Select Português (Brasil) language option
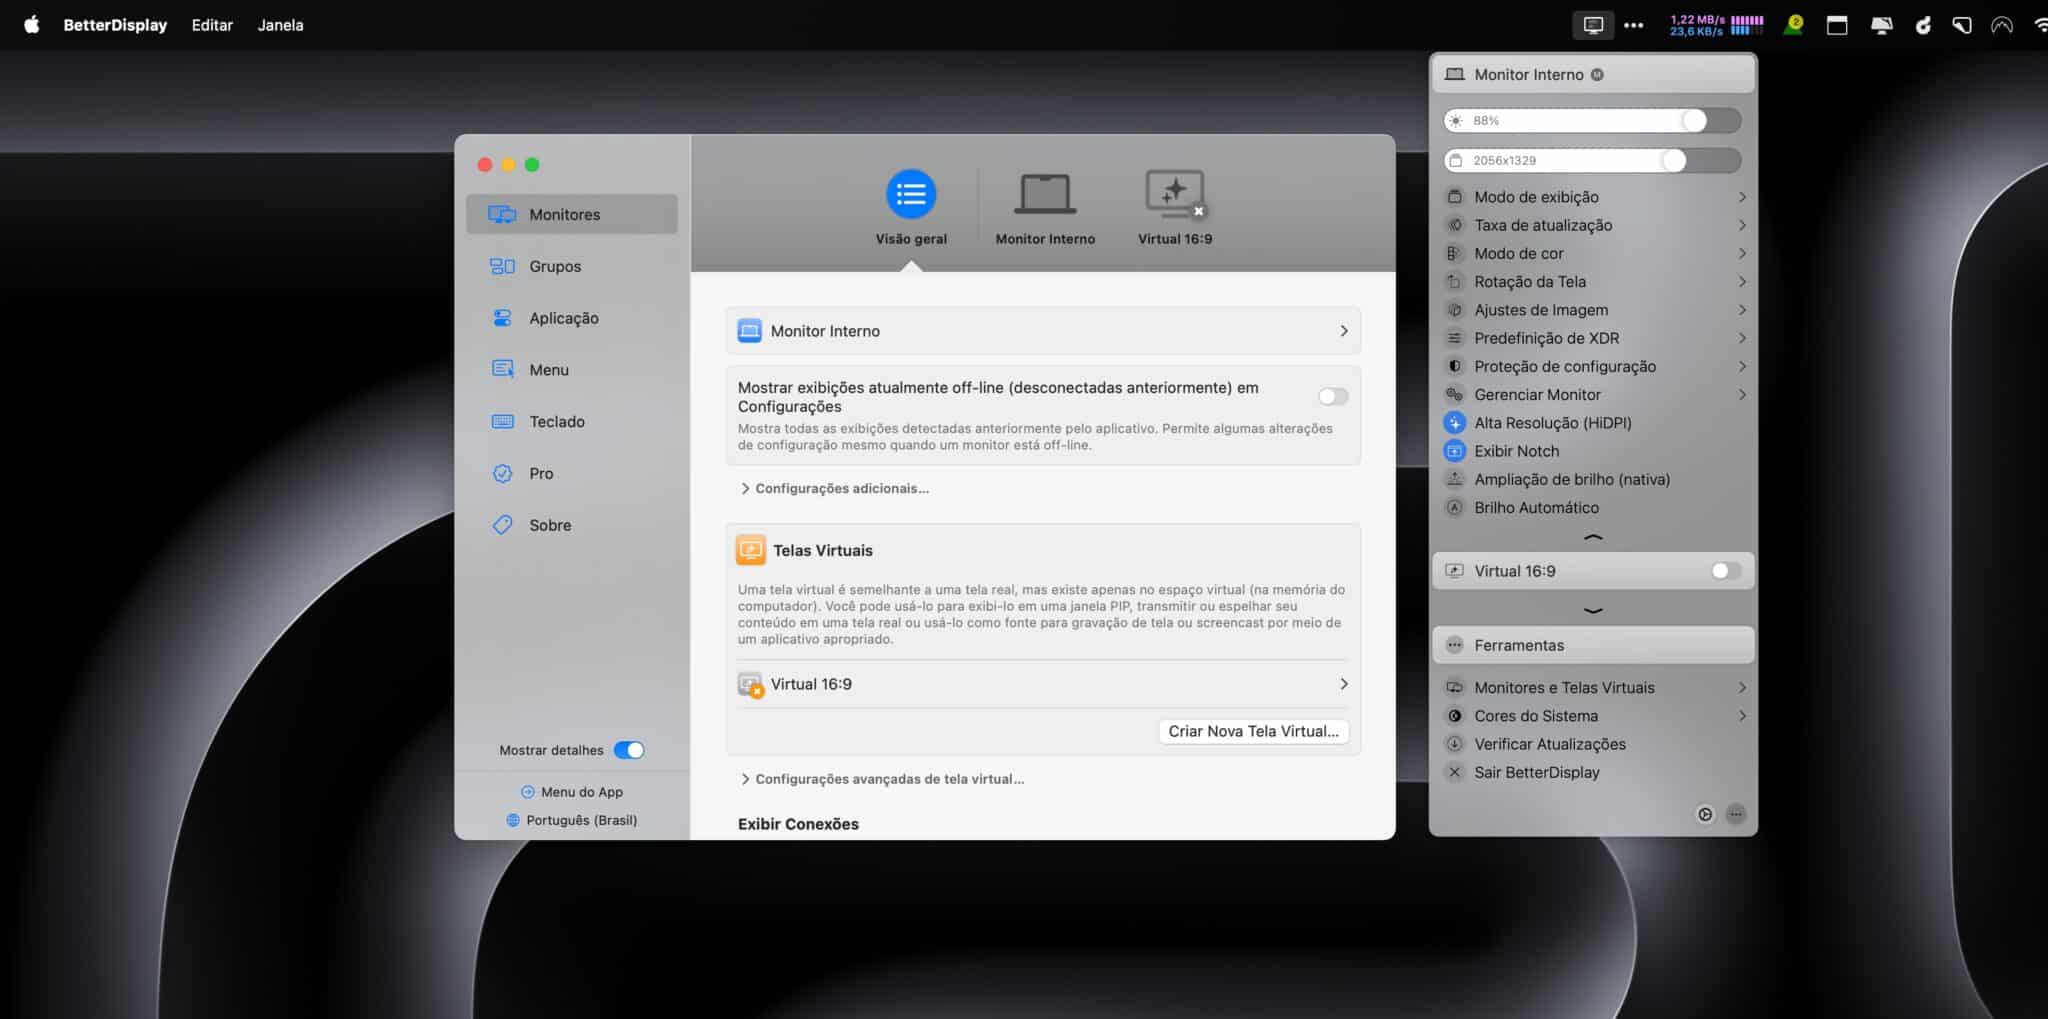The height and width of the screenshot is (1019, 2048). coord(582,819)
